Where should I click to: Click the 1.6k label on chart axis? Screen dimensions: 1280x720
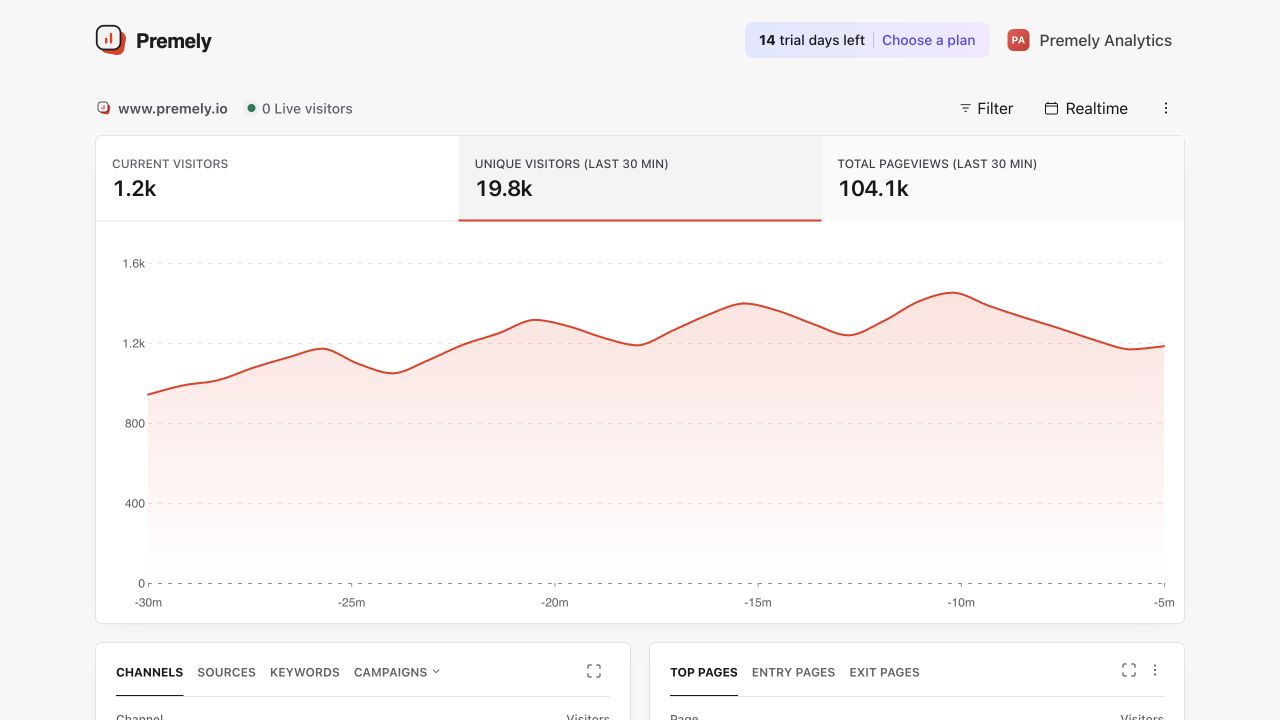[134, 264]
